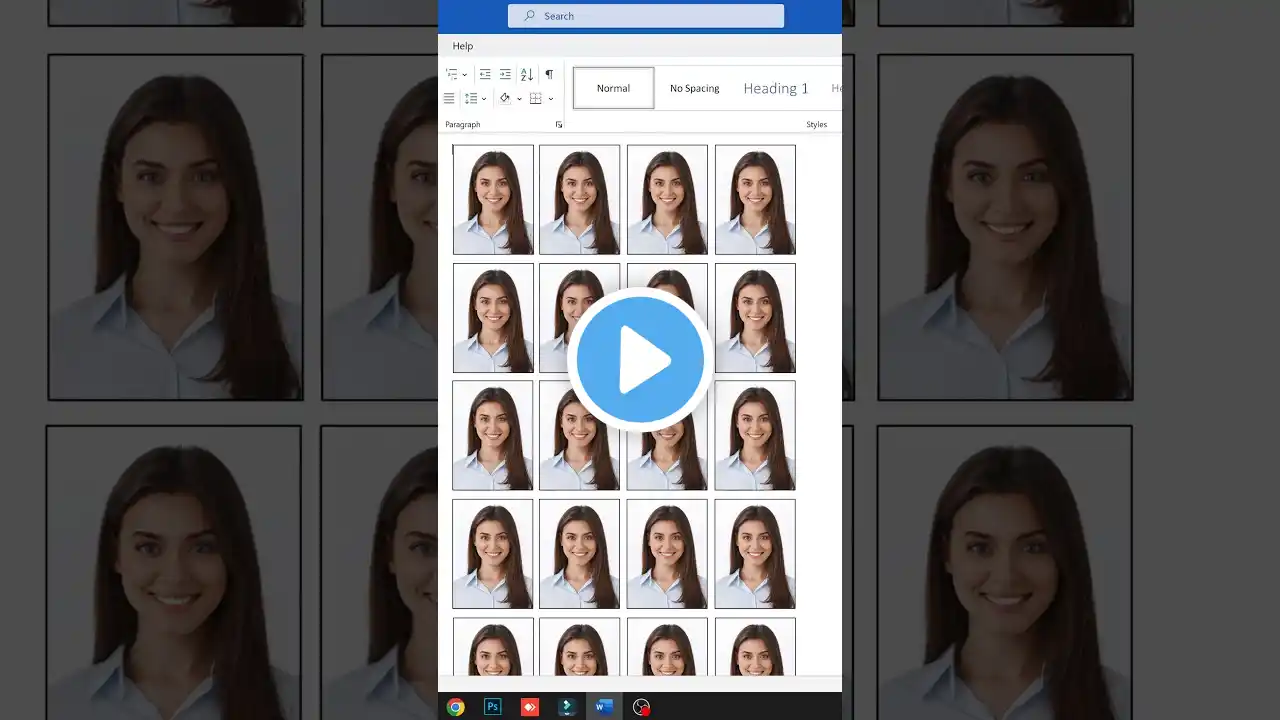Click the Word icon in the taskbar
The image size is (1280, 720).
(x=604, y=707)
